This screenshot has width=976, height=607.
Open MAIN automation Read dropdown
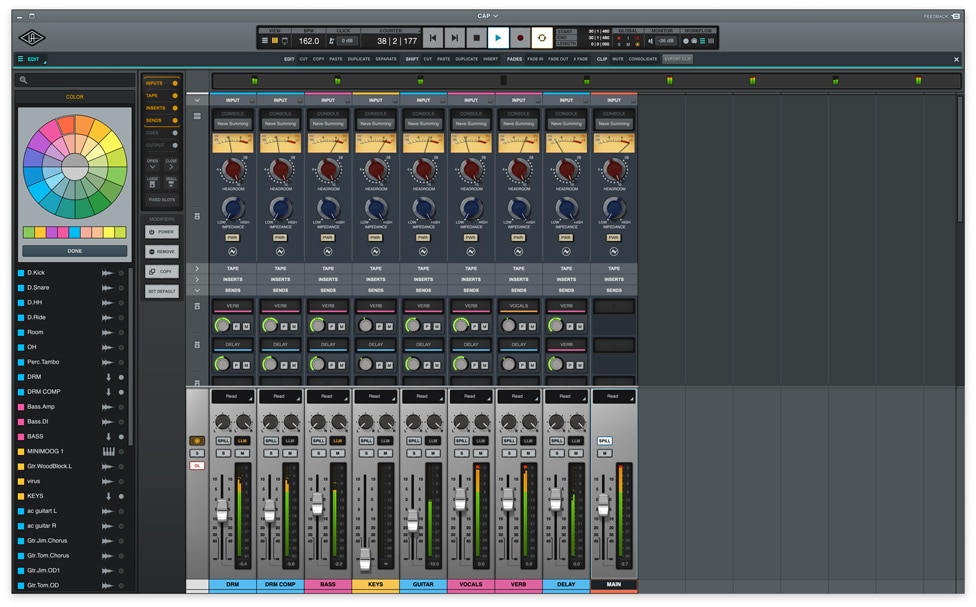[614, 397]
